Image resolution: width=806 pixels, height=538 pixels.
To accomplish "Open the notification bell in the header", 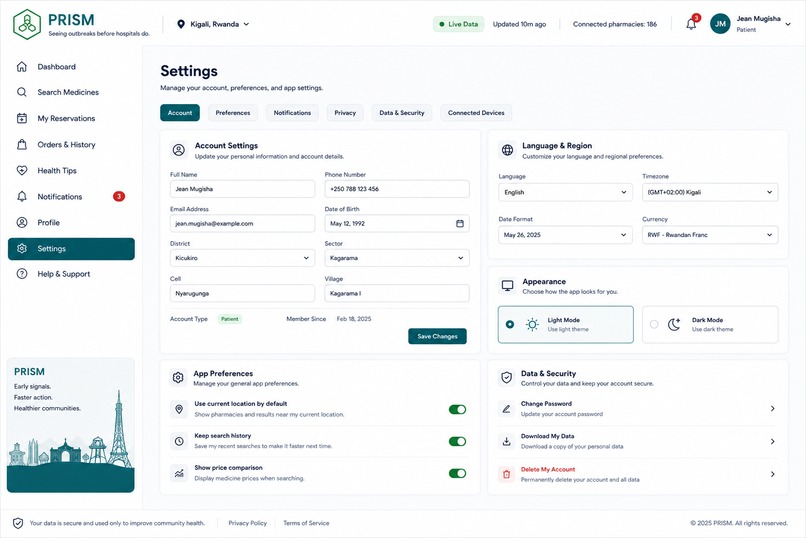I will point(691,24).
